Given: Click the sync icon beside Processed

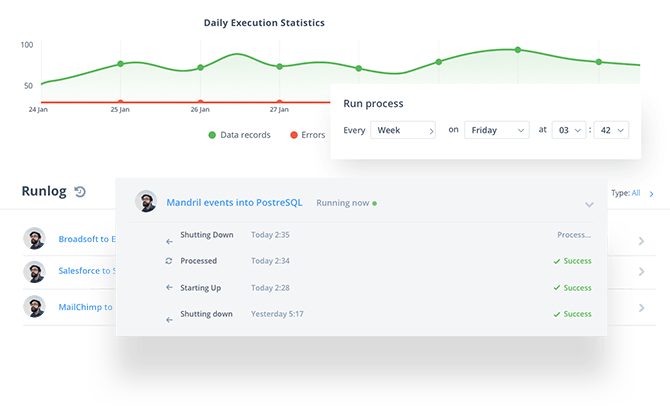Looking at the screenshot, I should (169, 261).
